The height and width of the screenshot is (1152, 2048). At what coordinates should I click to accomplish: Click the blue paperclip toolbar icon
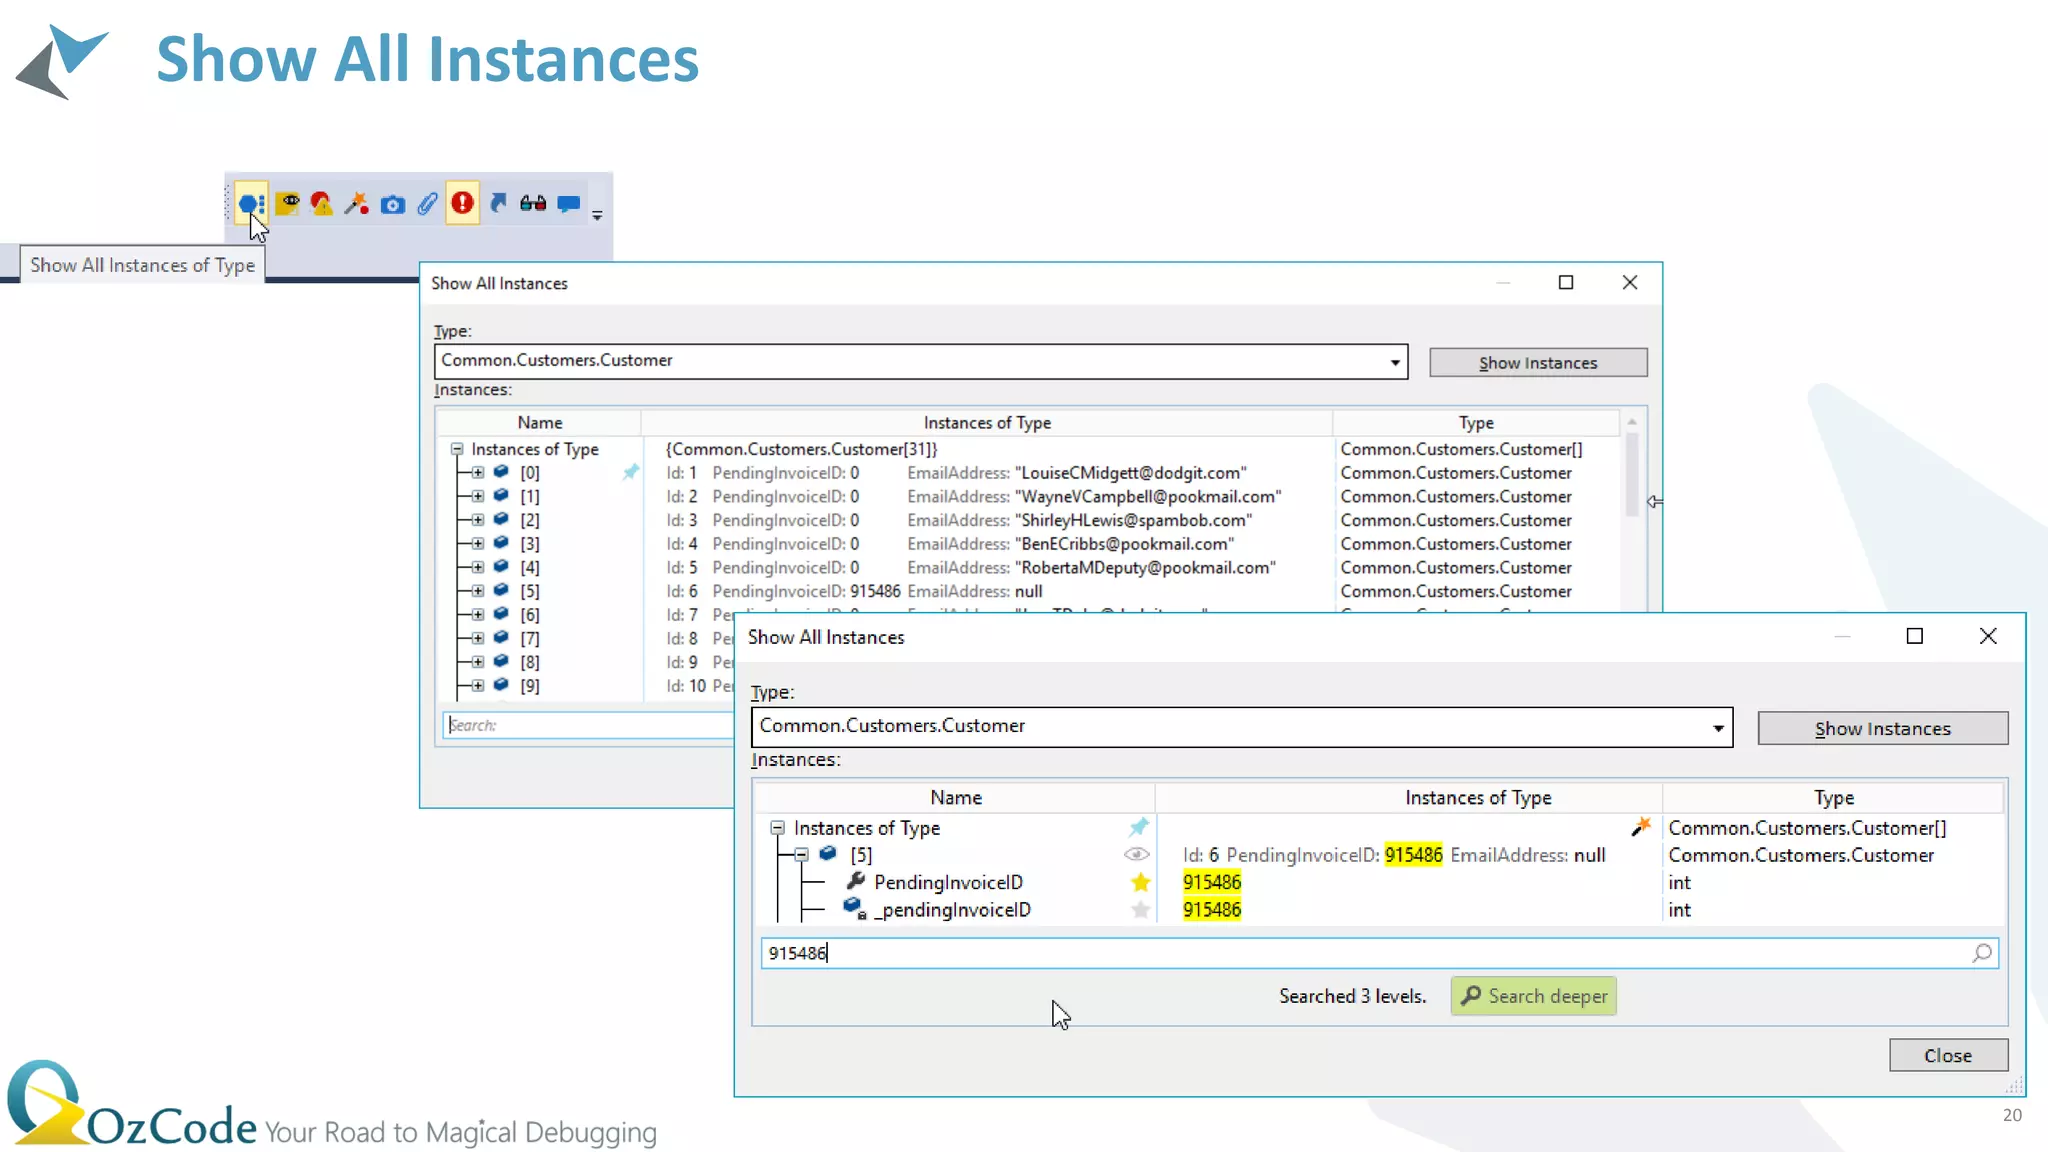[x=427, y=203]
